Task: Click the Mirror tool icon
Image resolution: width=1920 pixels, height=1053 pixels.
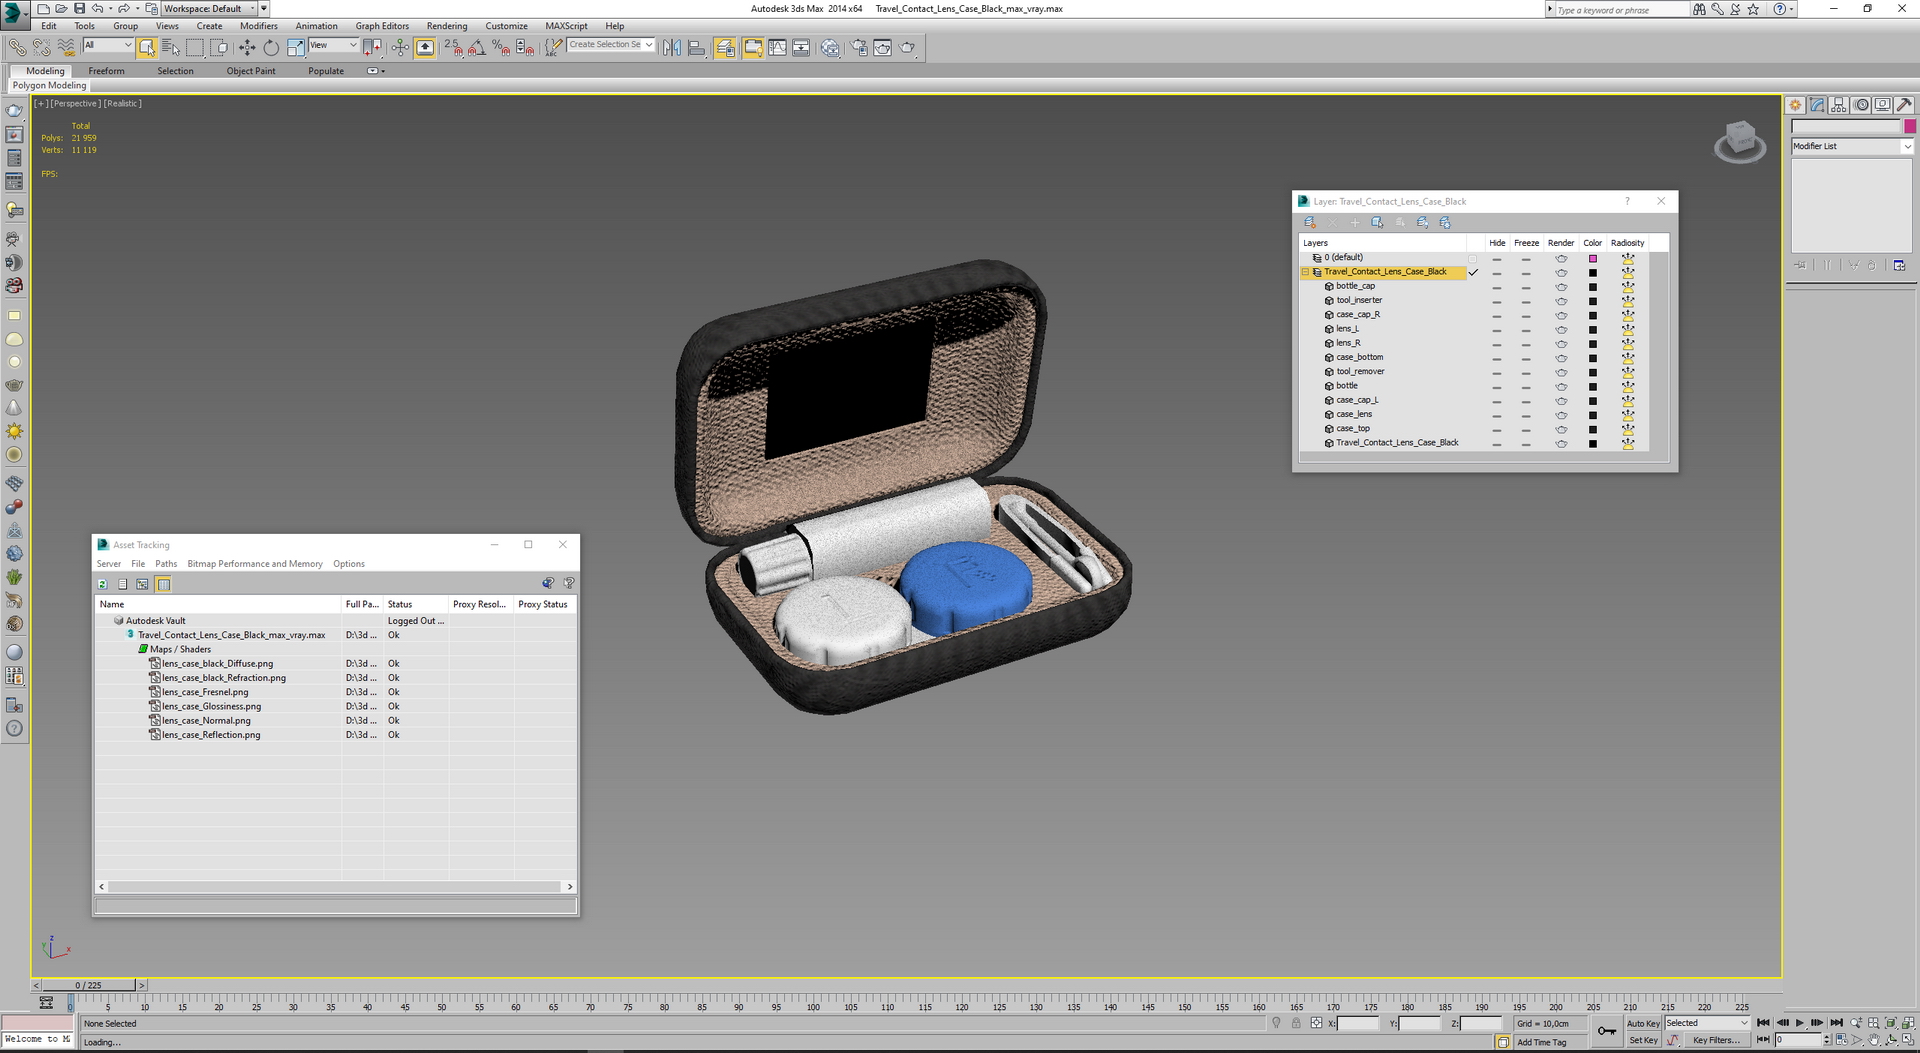Action: 672,47
